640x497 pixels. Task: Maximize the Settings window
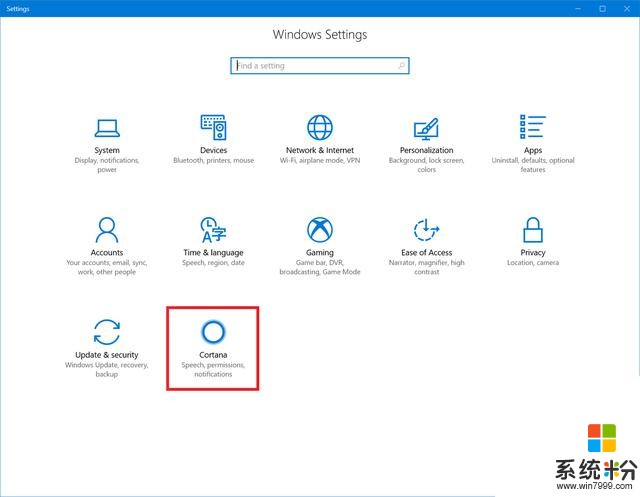(x=602, y=9)
